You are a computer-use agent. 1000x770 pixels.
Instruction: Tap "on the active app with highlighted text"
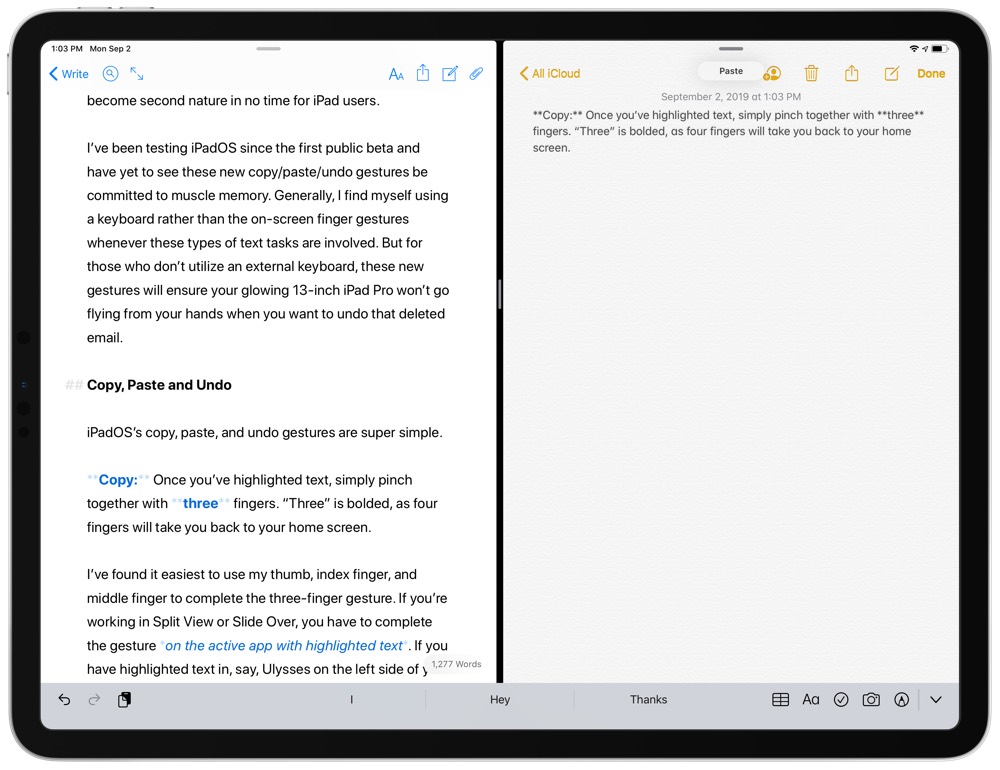click(x=284, y=646)
